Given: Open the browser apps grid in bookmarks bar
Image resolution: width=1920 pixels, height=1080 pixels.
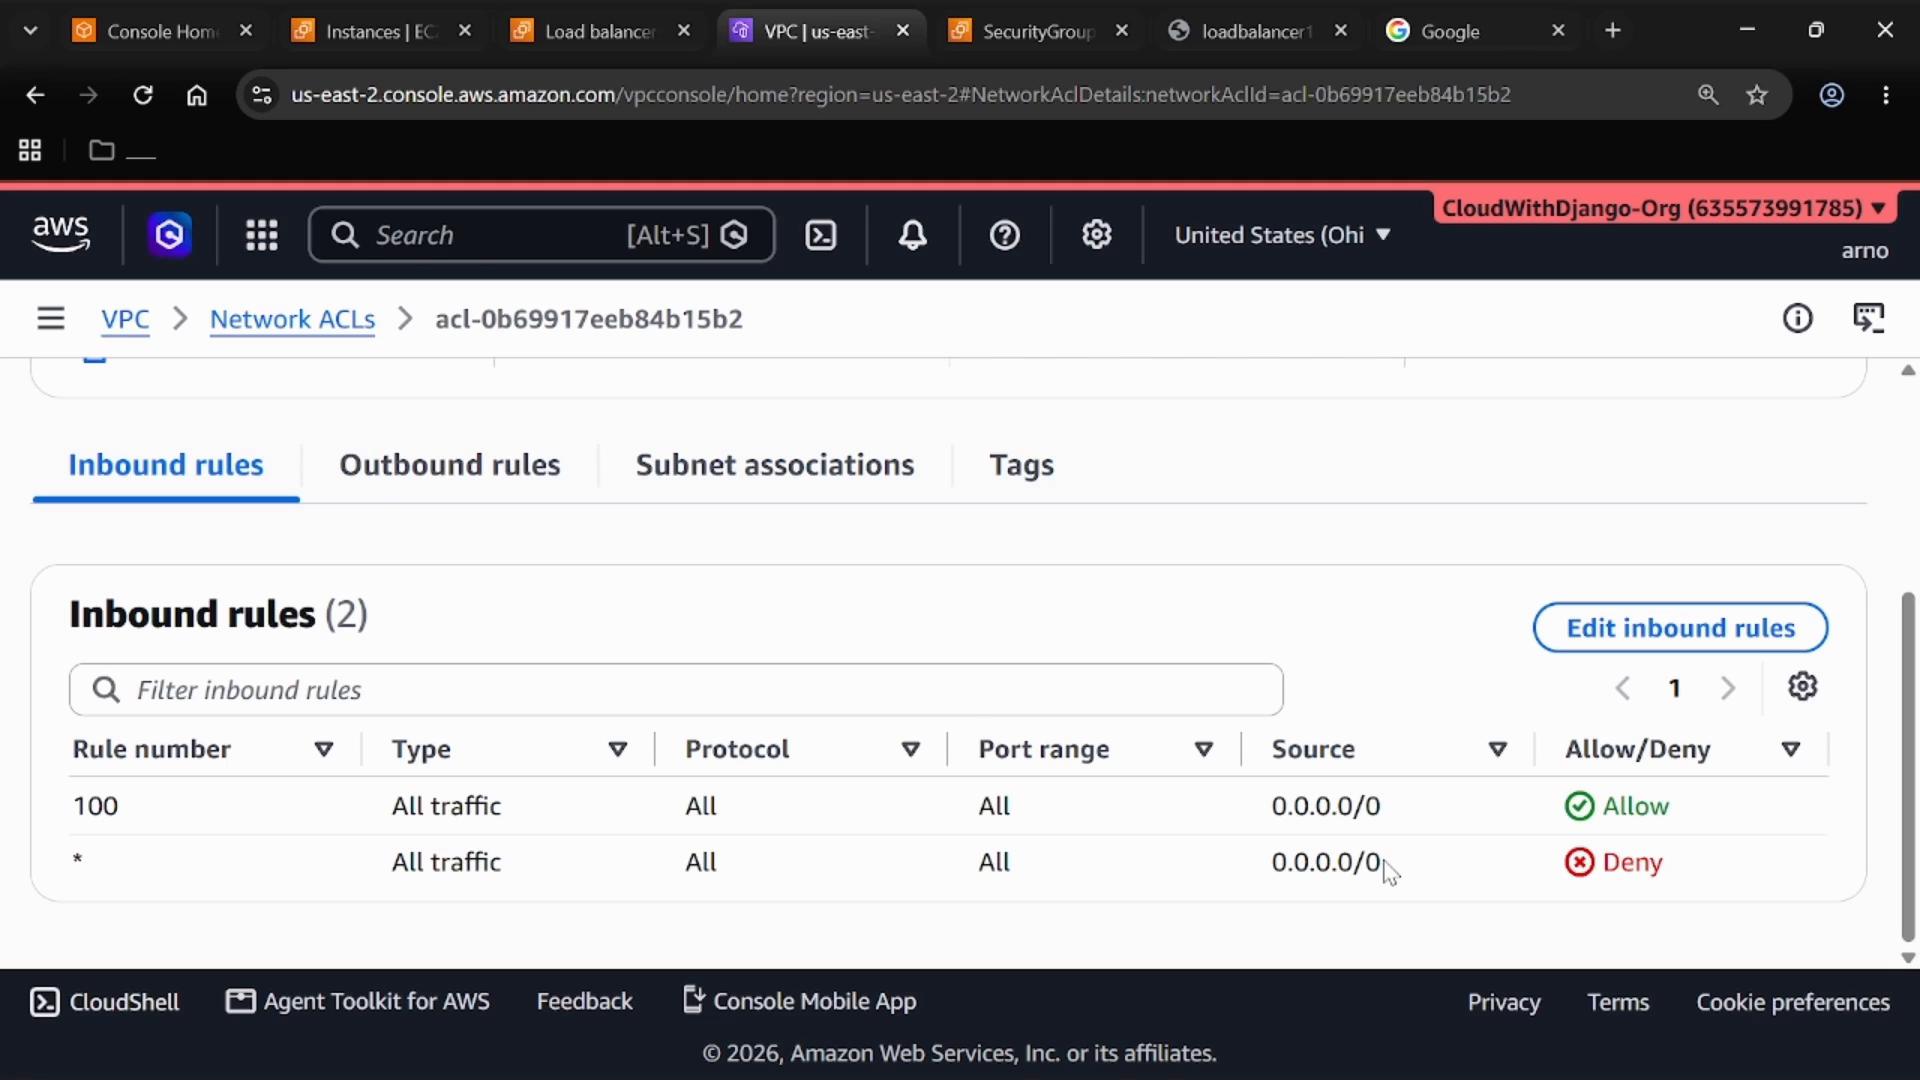Looking at the screenshot, I should pyautogui.click(x=30, y=151).
